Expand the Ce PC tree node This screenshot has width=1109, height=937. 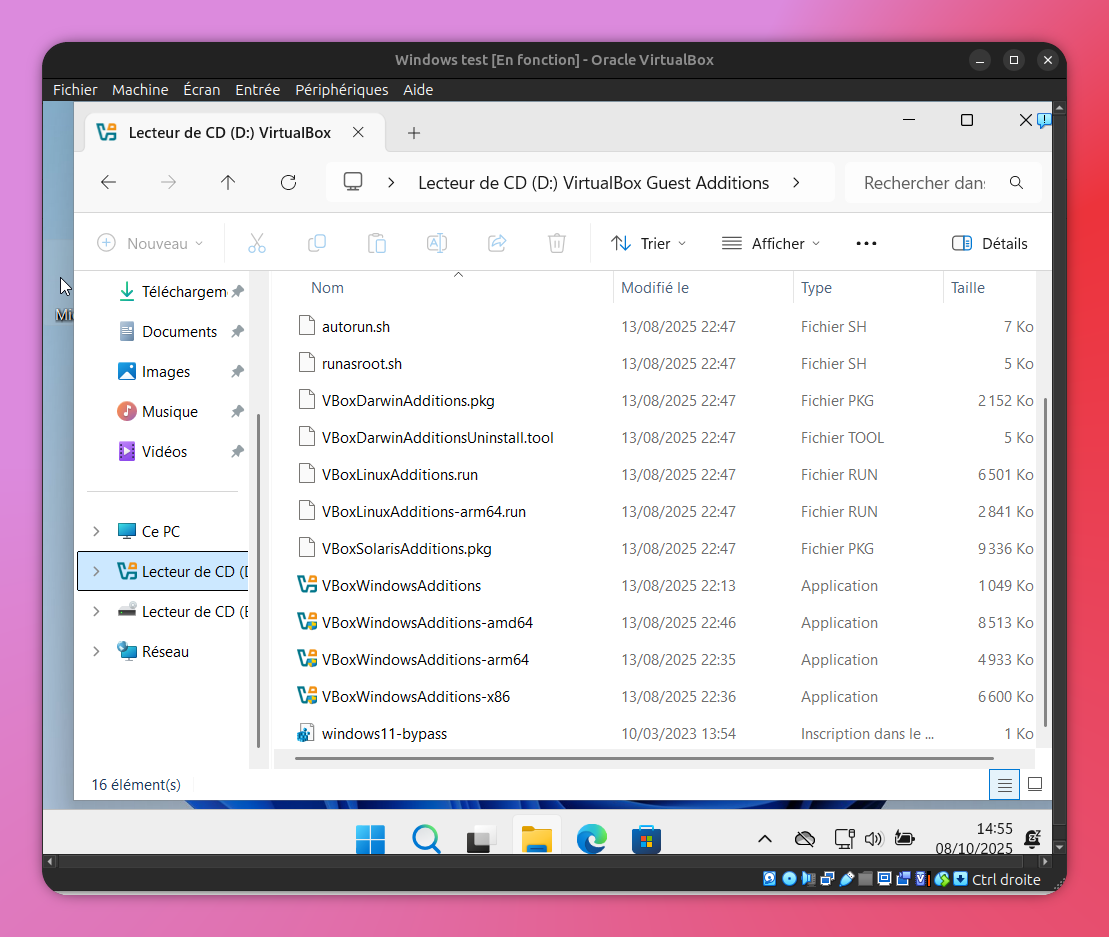(96, 531)
